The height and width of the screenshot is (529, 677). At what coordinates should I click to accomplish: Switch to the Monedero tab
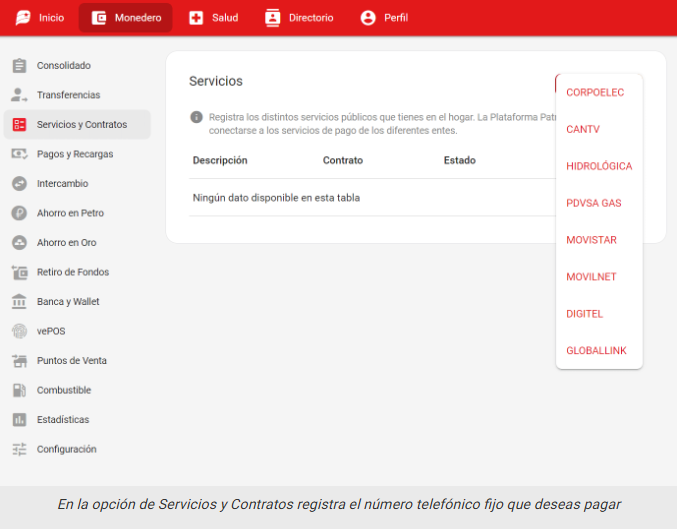click(x=126, y=18)
